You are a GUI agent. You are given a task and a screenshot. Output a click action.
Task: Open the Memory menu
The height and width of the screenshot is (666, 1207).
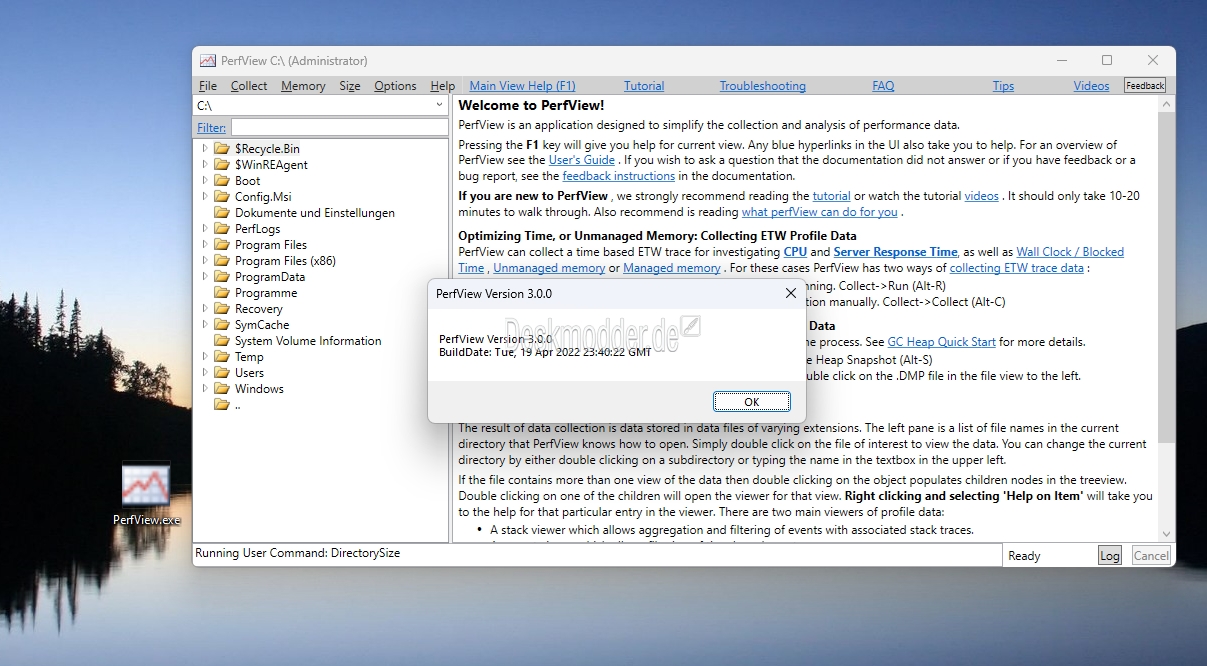(x=303, y=86)
